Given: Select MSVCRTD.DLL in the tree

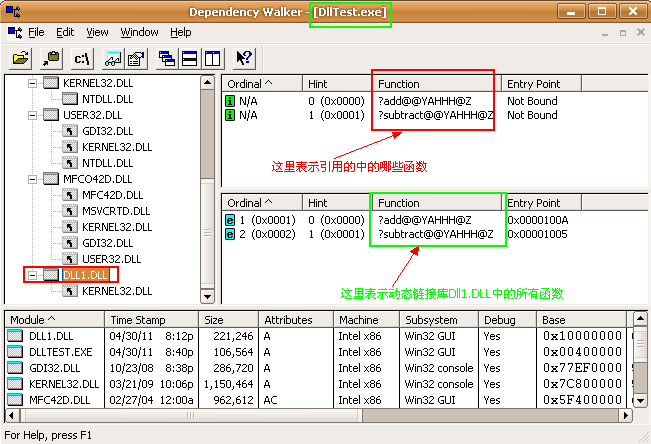Looking at the screenshot, I should click(x=116, y=211).
